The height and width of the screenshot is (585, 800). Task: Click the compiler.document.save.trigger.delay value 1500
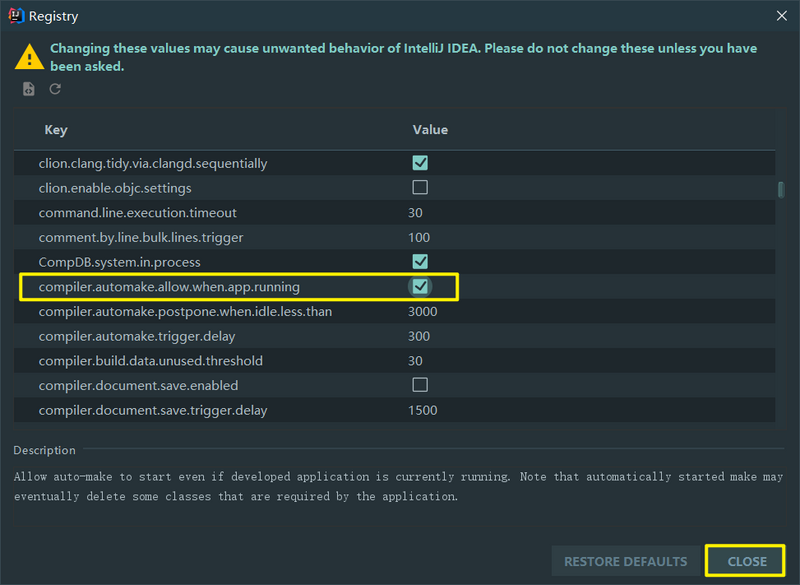(423, 410)
